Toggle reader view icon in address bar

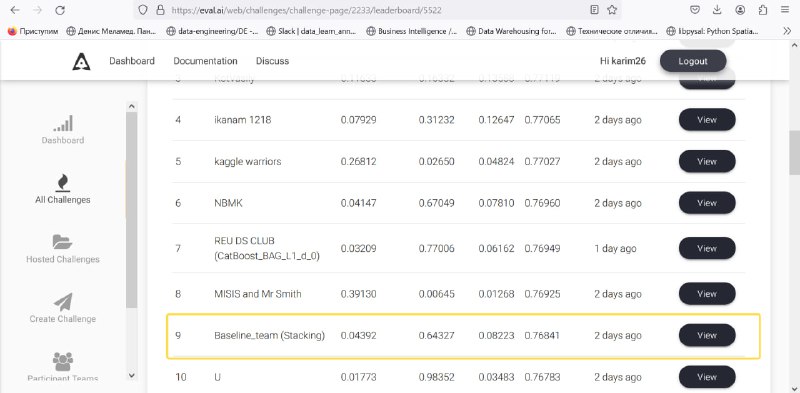(x=594, y=10)
